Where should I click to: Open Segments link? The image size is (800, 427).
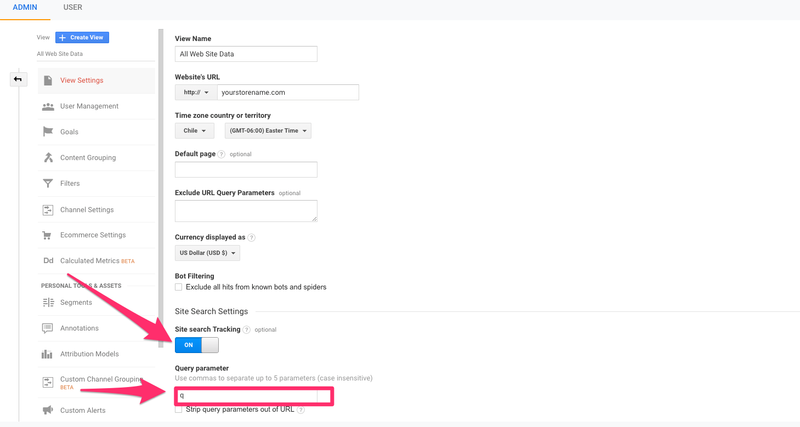pyautogui.click(x=76, y=303)
